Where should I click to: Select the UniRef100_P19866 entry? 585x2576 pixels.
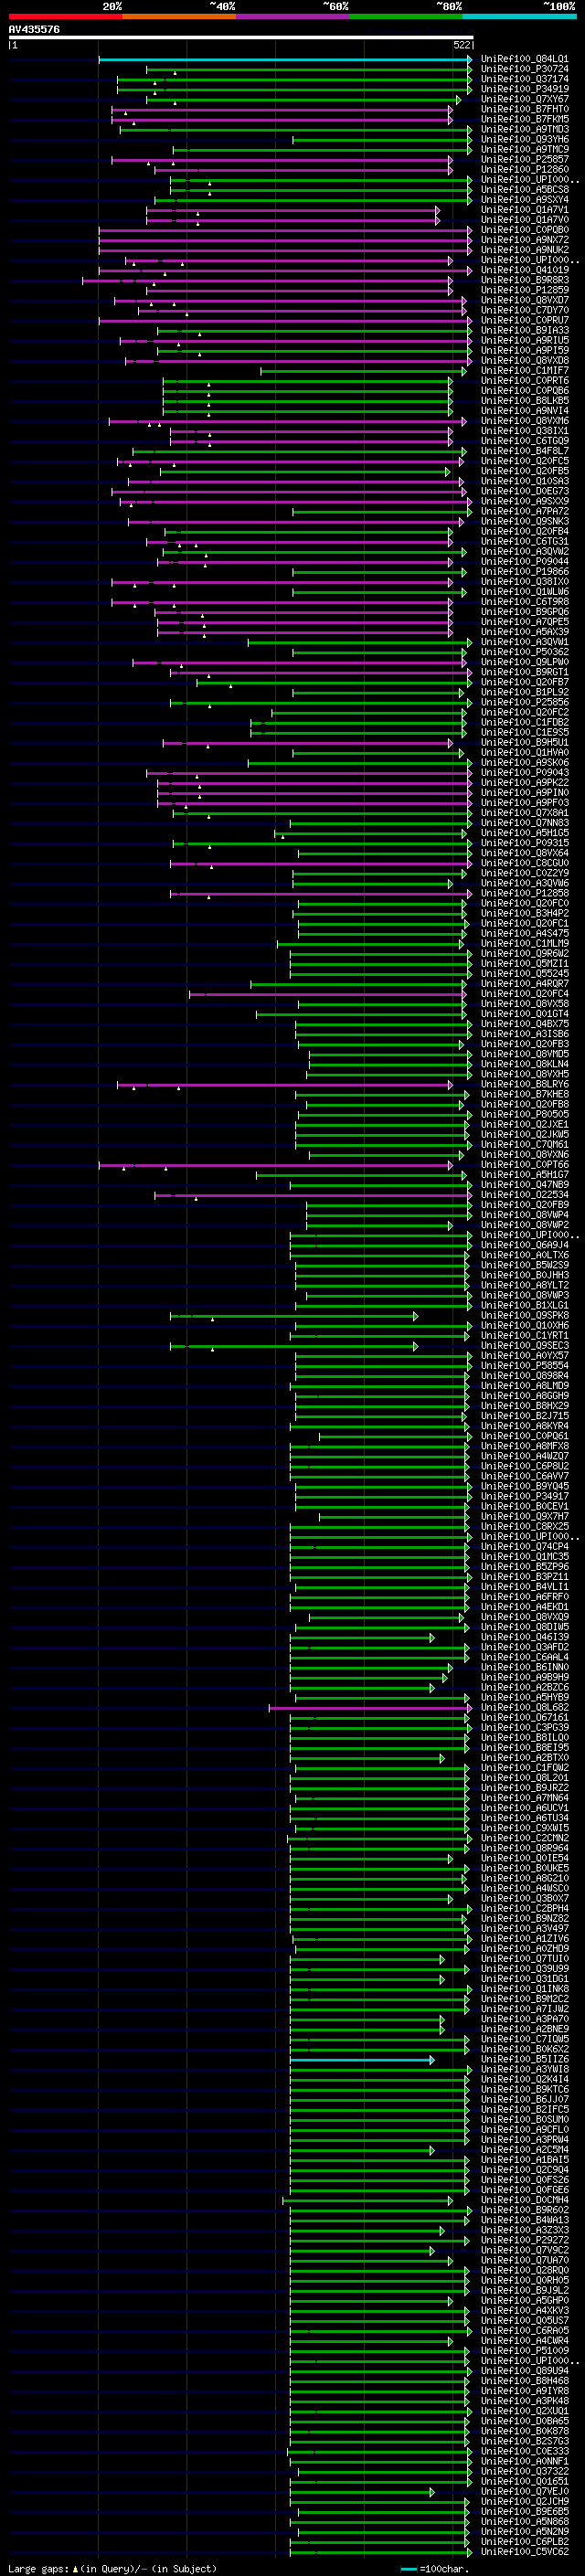tap(525, 571)
